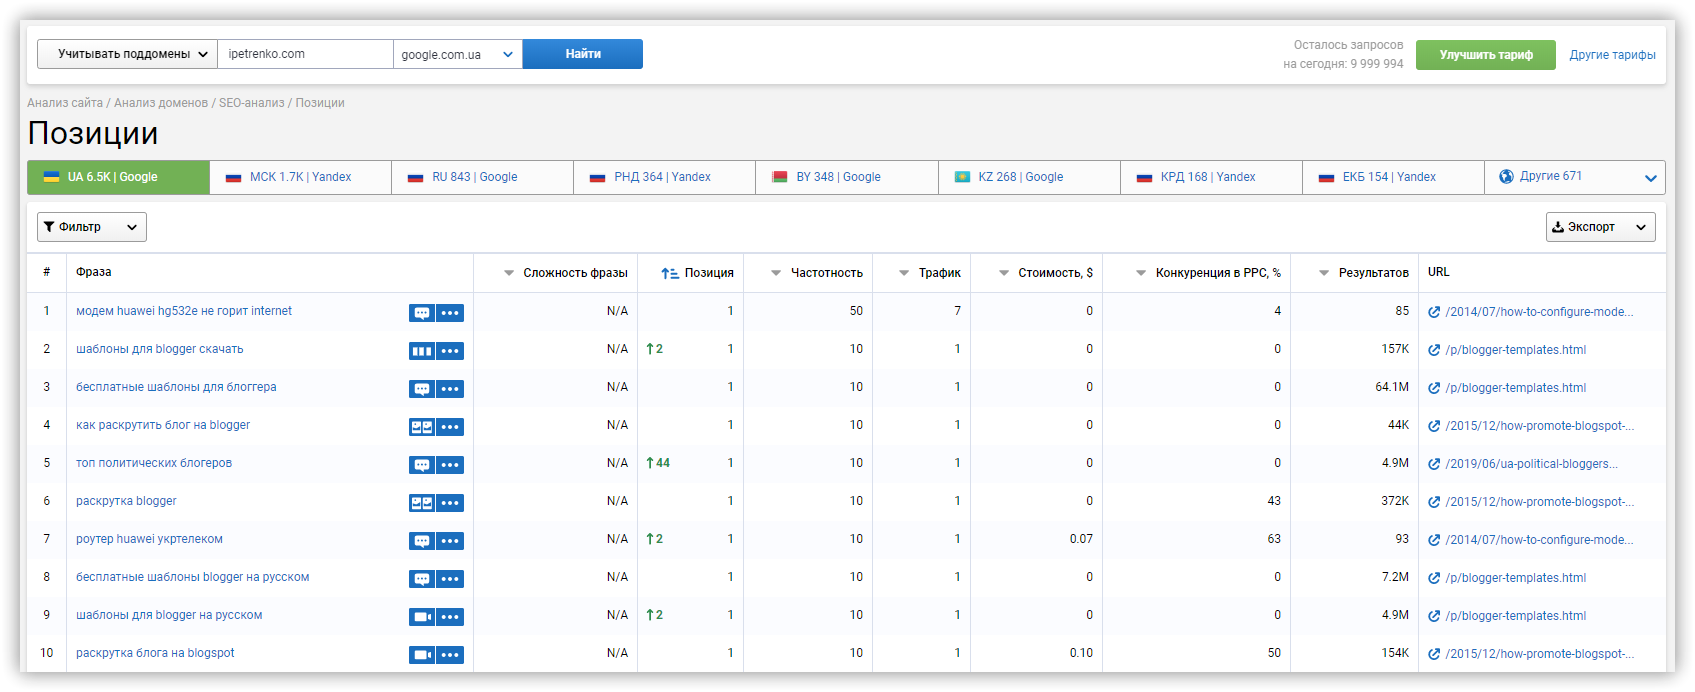This screenshot has width=1695, height=692.
Task: Click snippet icon for 'бесплатные шаблоны blogger на русском'
Action: point(422,579)
